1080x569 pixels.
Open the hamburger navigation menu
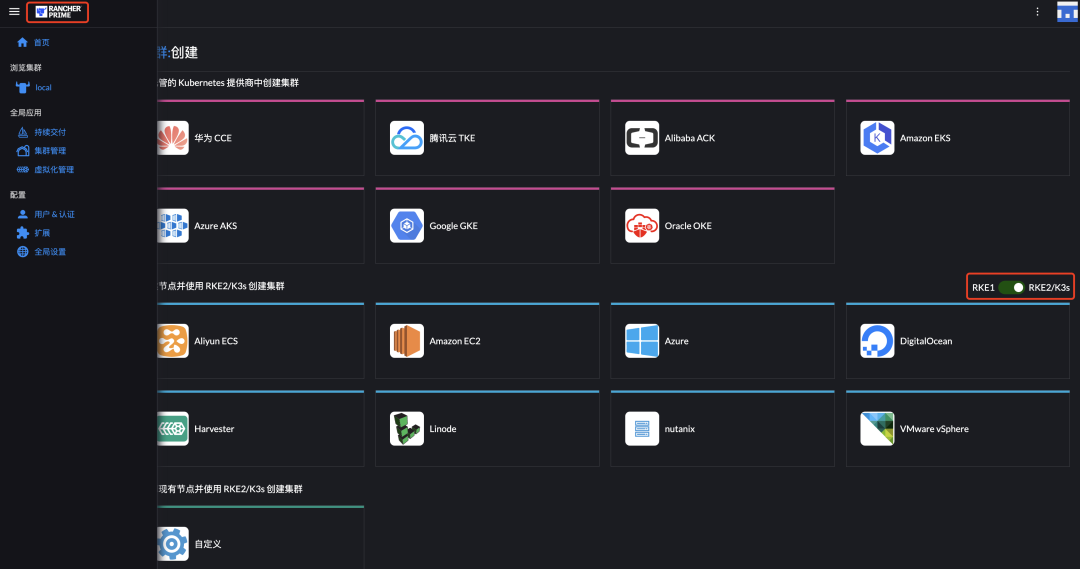(x=14, y=12)
